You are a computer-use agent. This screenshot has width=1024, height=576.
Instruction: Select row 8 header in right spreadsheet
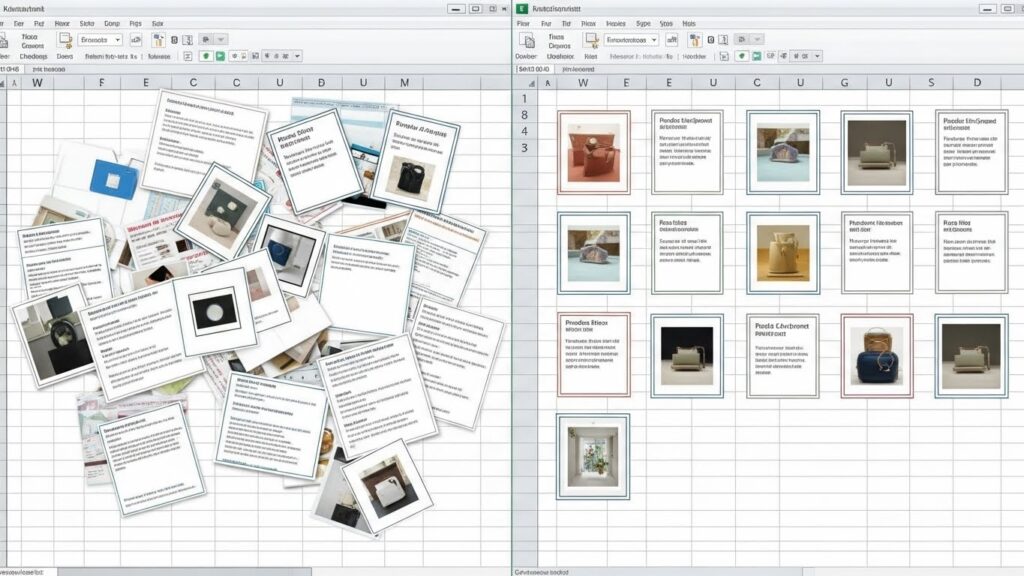click(523, 115)
